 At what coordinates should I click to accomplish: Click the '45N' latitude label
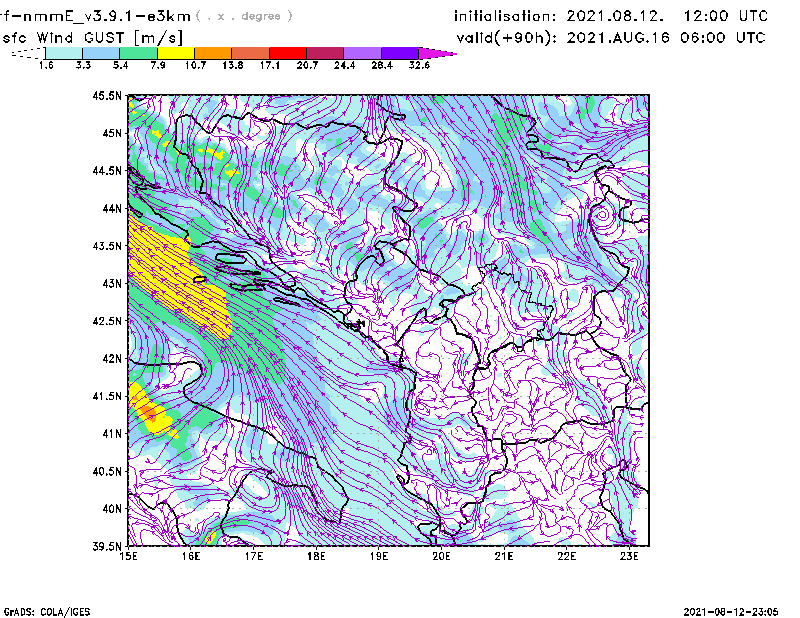click(112, 133)
